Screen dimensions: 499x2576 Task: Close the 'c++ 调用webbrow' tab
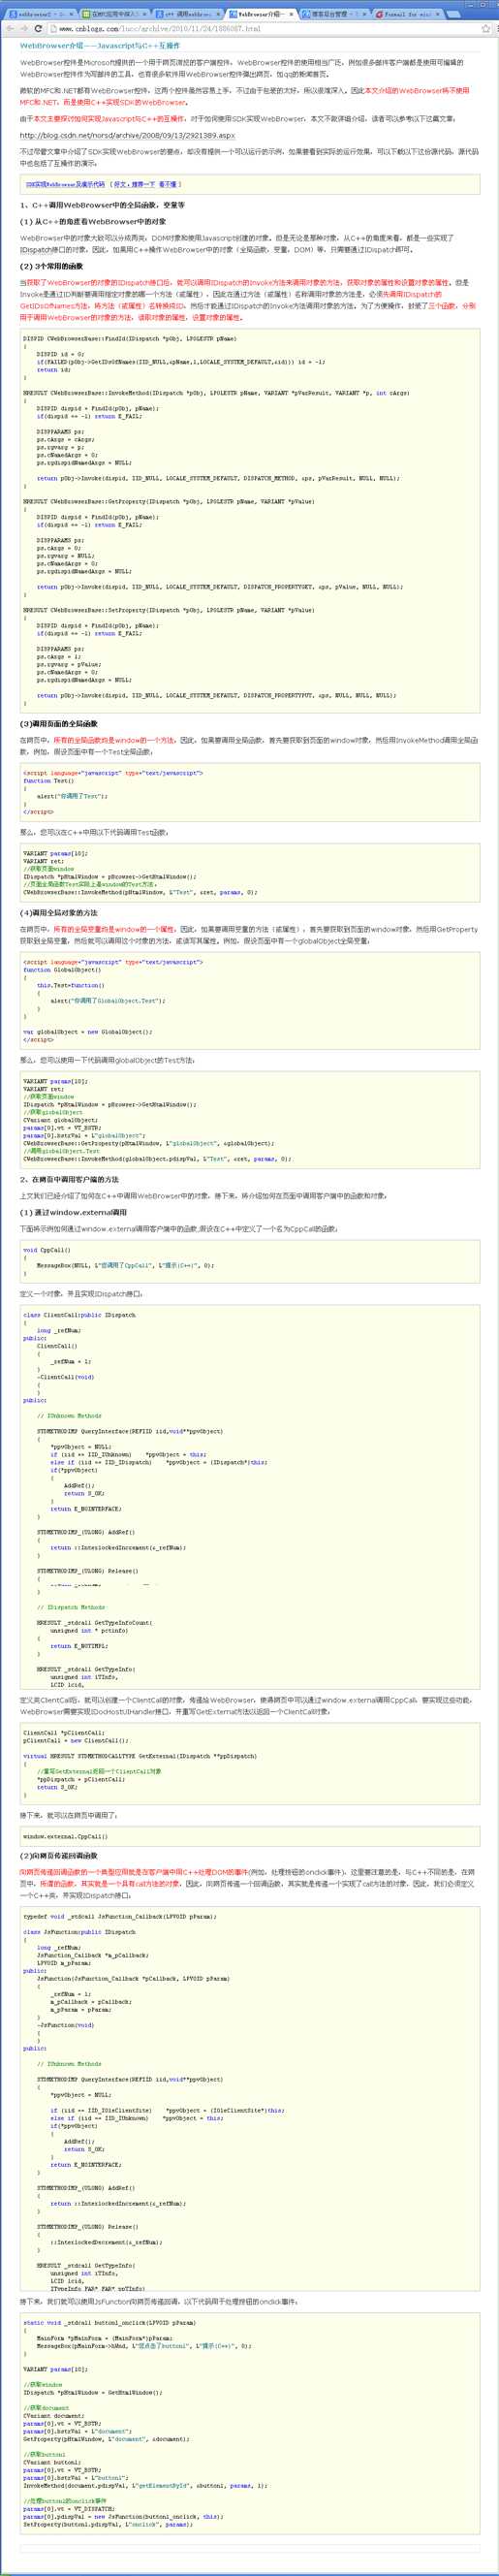click(x=216, y=14)
